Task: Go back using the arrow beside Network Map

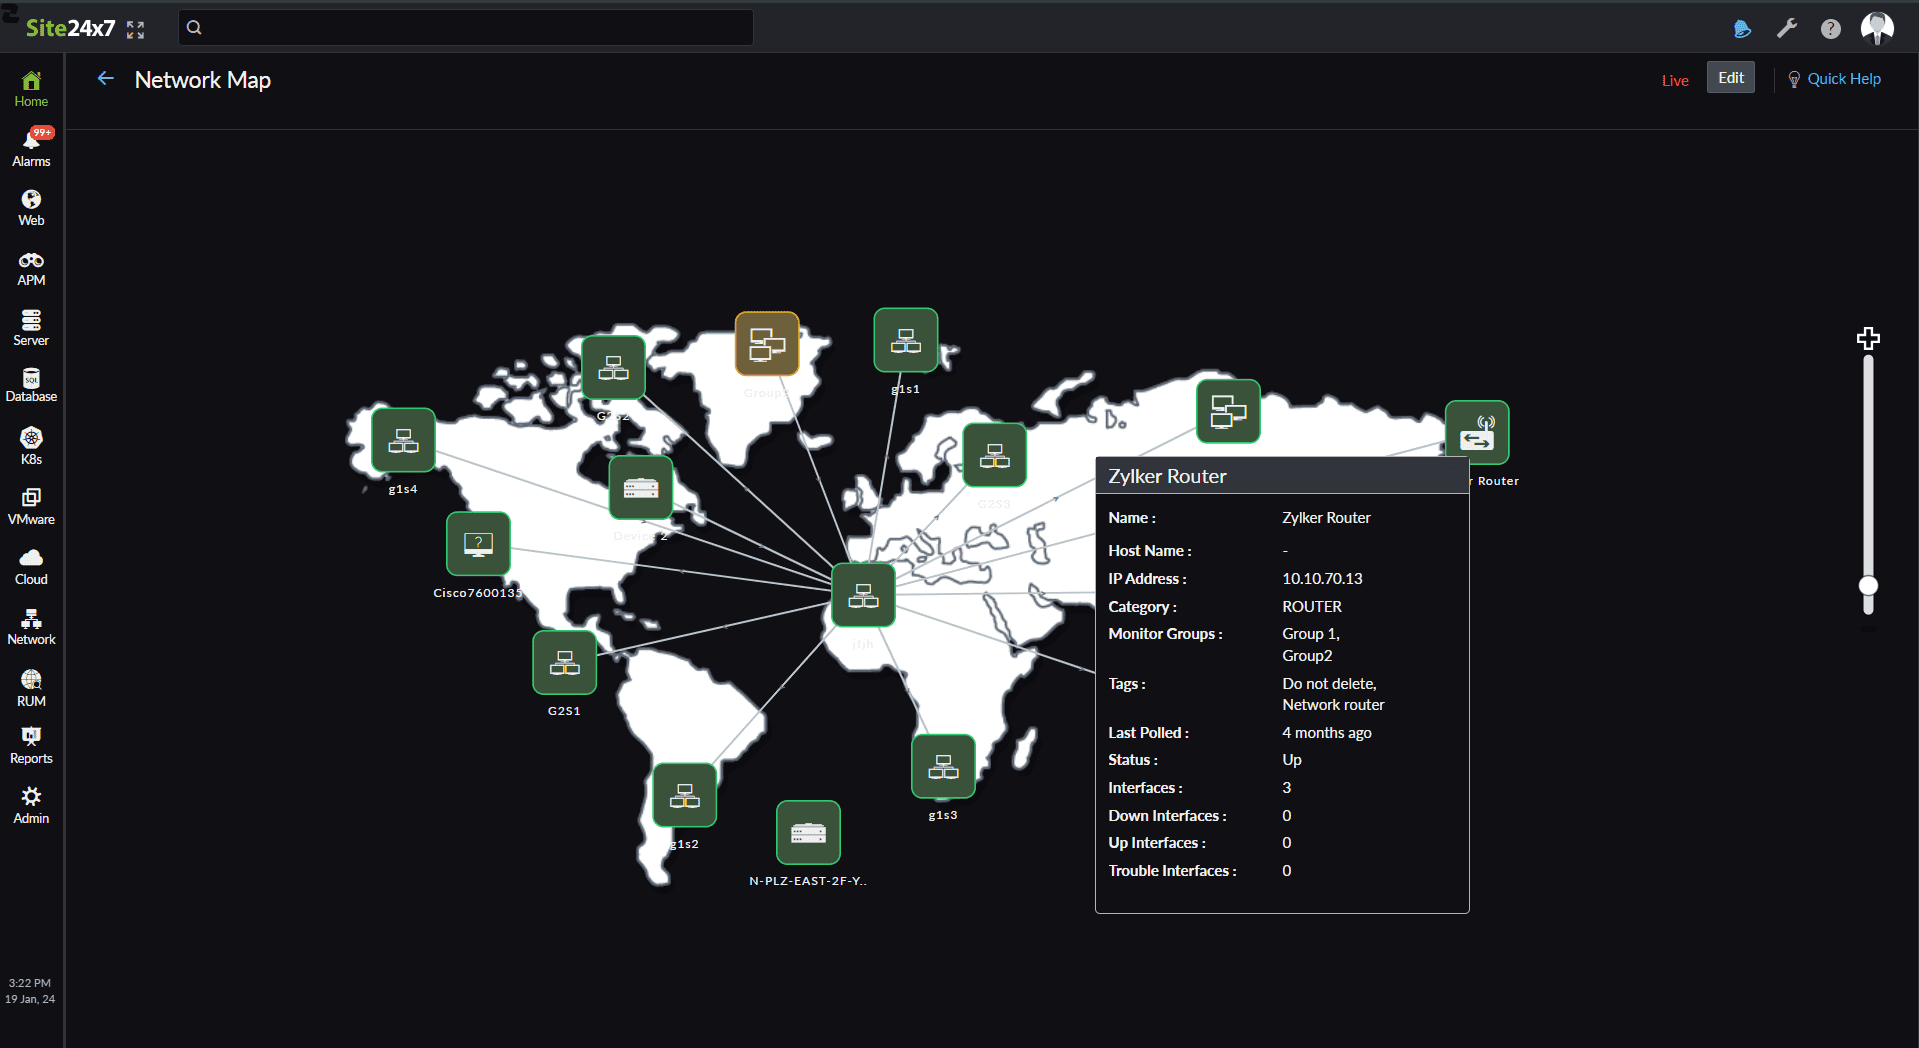Action: 106,78
